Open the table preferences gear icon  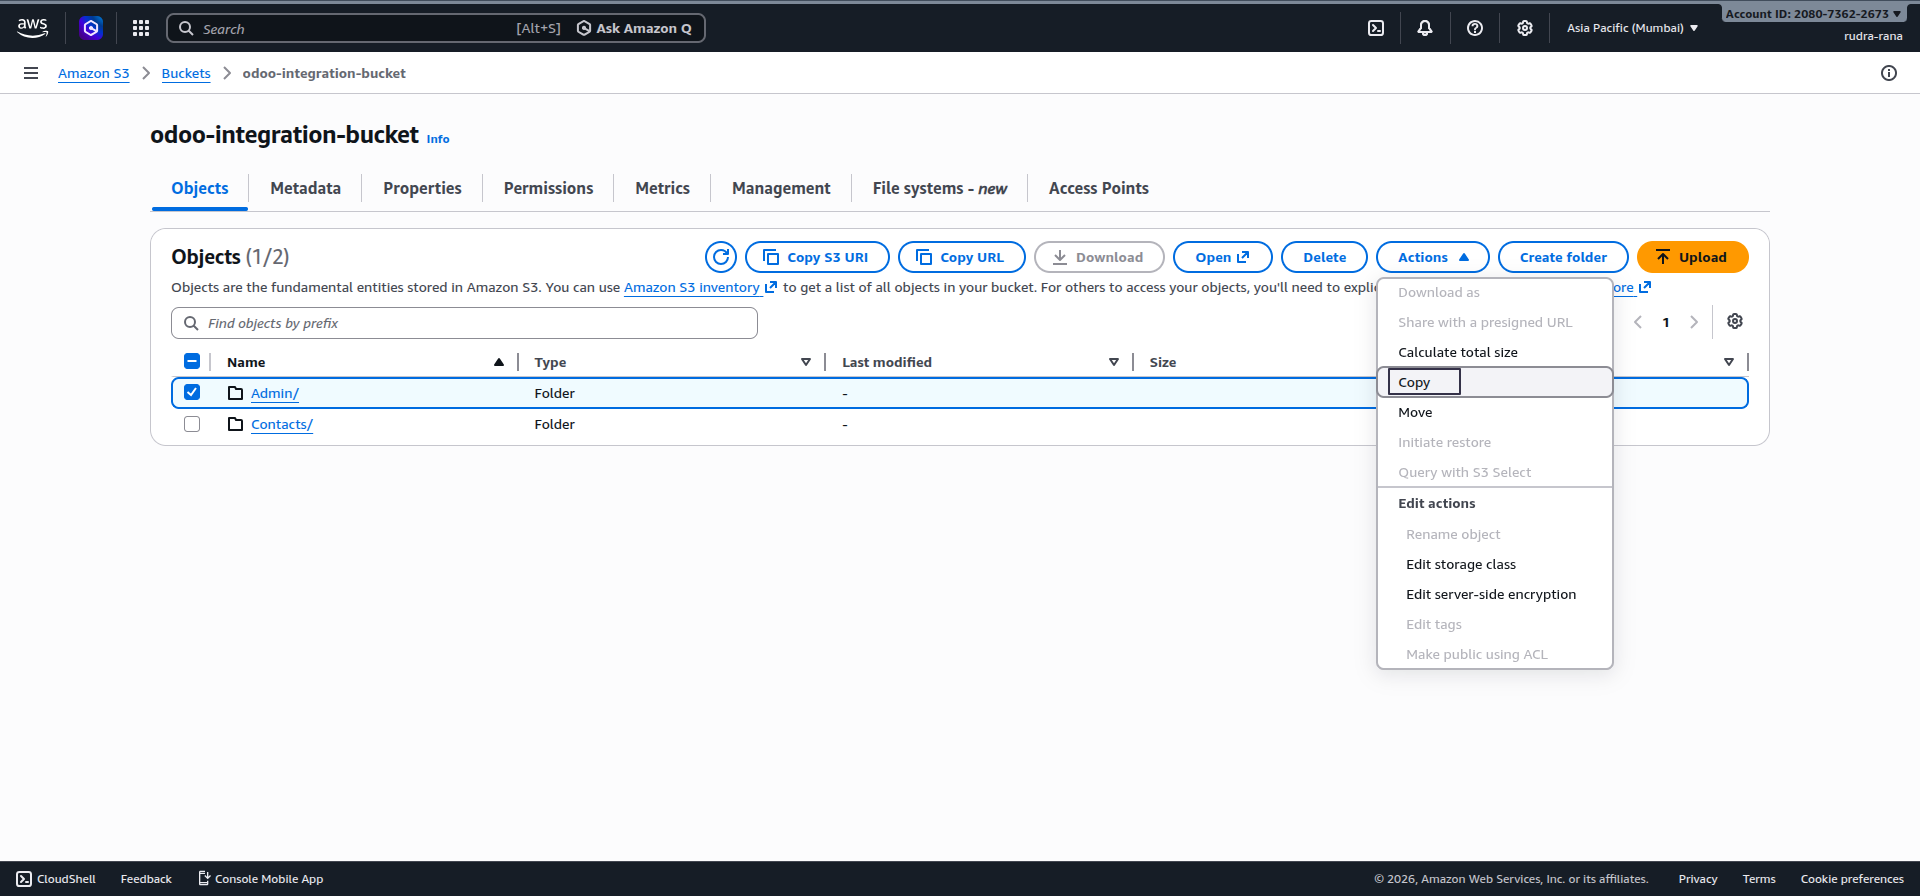1735,321
